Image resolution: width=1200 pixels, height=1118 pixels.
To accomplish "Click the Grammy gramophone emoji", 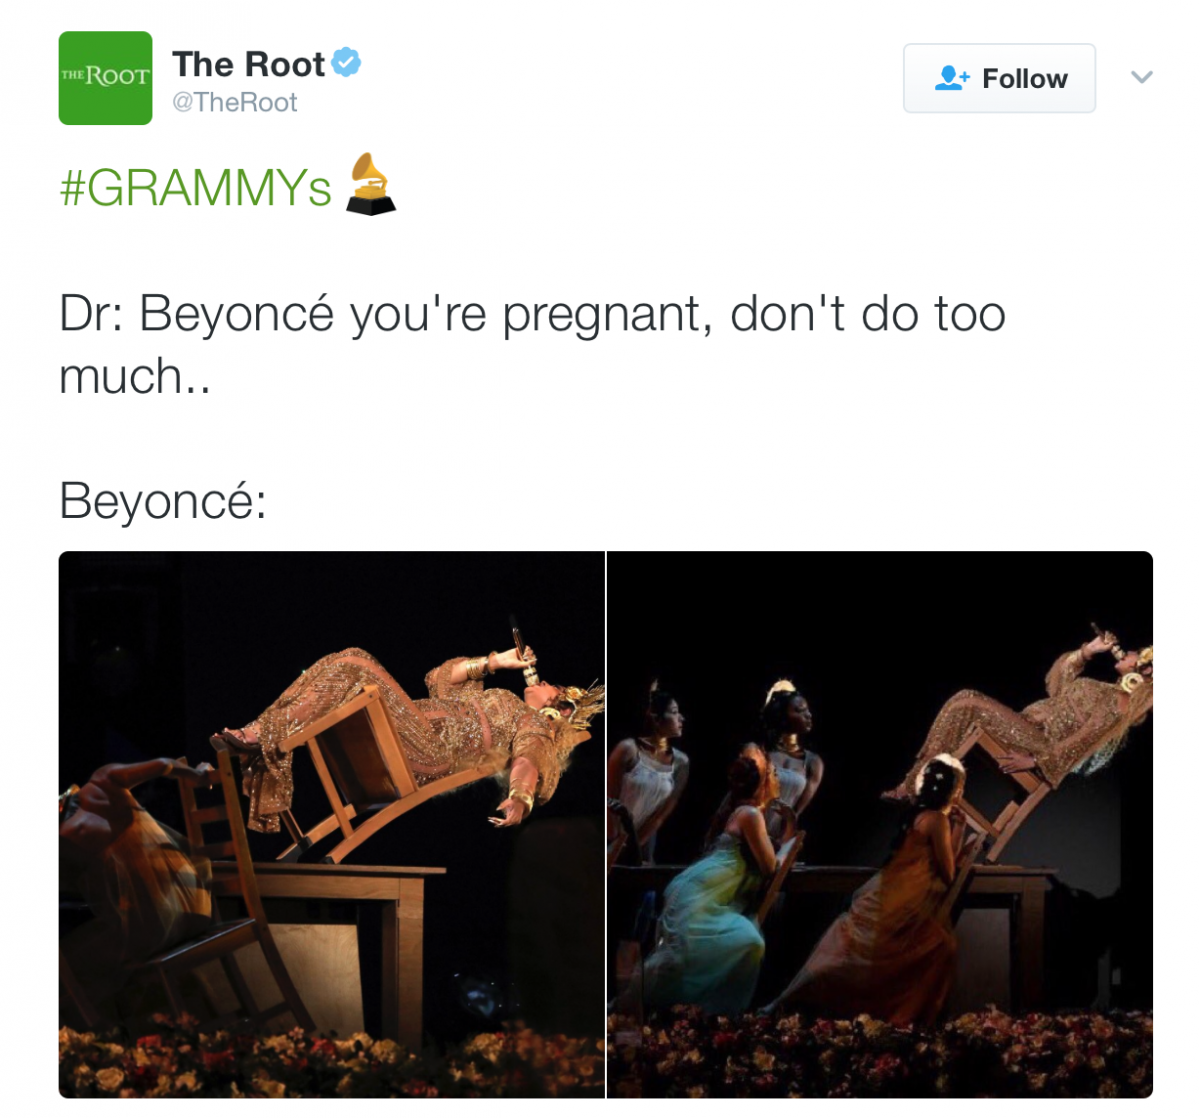I will click(x=370, y=184).
